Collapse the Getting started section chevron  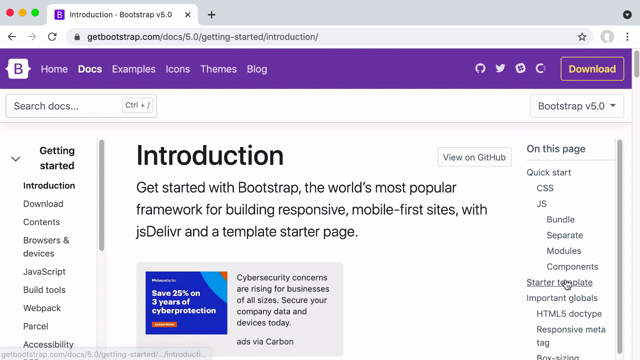(16, 159)
